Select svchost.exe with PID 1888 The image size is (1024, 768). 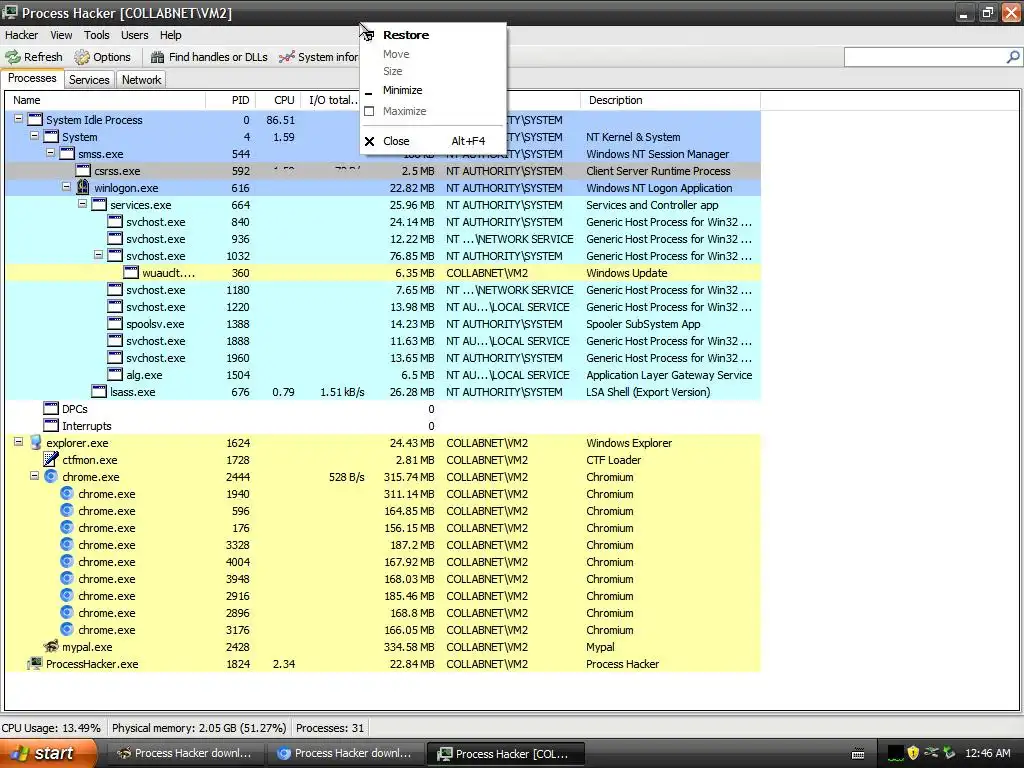[383, 341]
